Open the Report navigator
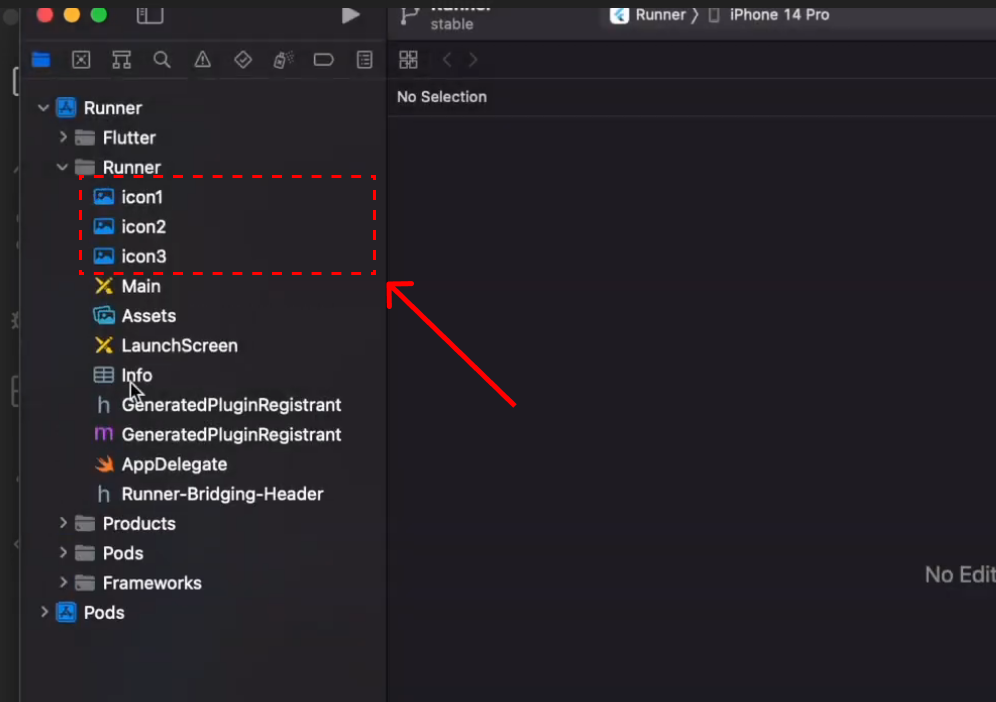996x702 pixels. pos(365,60)
